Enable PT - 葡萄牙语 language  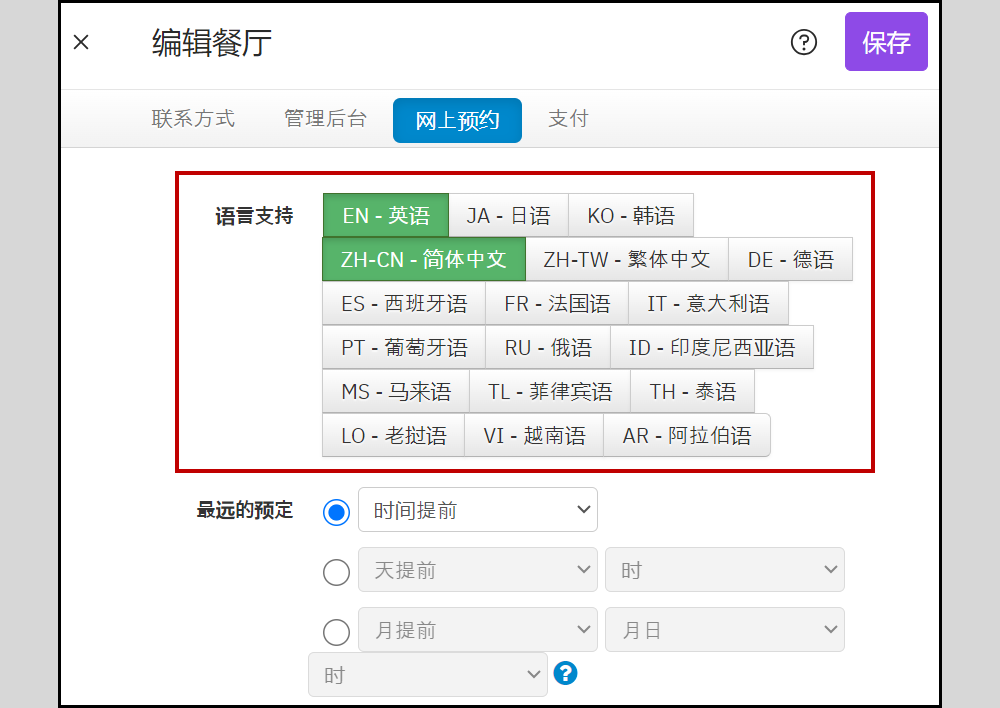404,348
